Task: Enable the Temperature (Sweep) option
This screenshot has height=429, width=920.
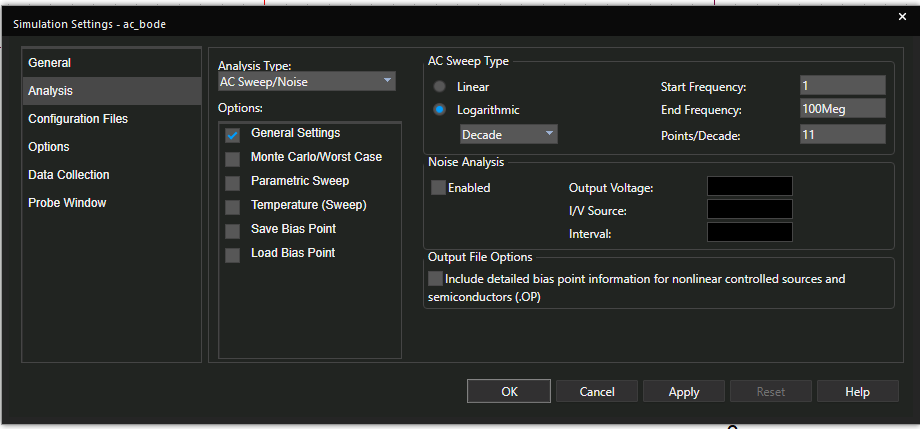Action: [233, 206]
